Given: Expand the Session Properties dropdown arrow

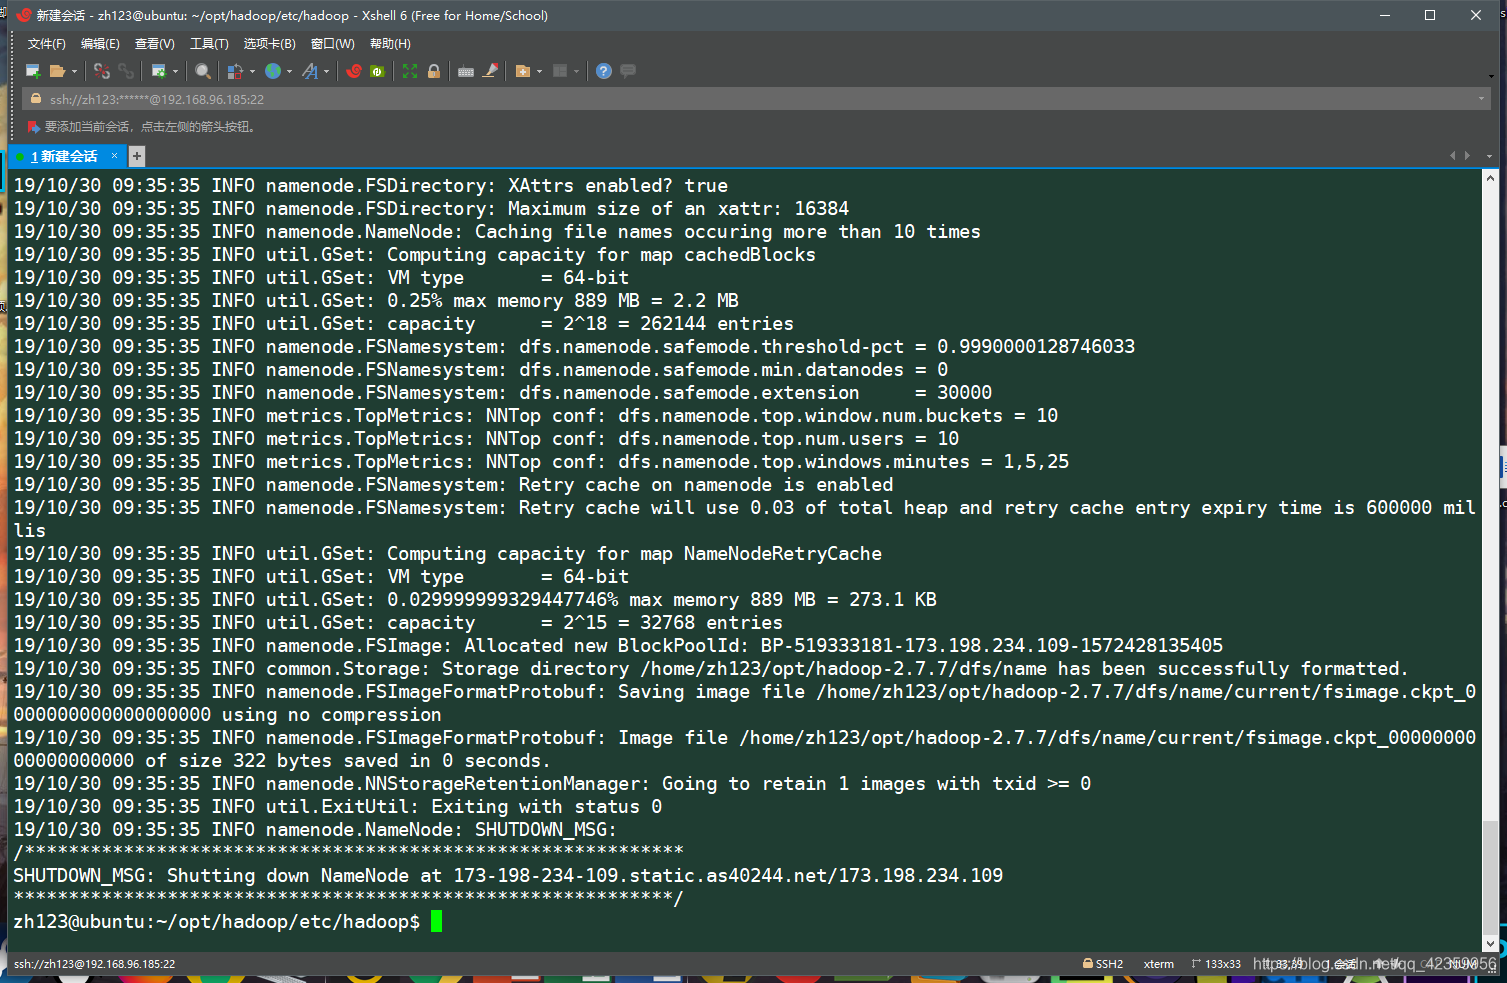Looking at the screenshot, I should [175, 71].
